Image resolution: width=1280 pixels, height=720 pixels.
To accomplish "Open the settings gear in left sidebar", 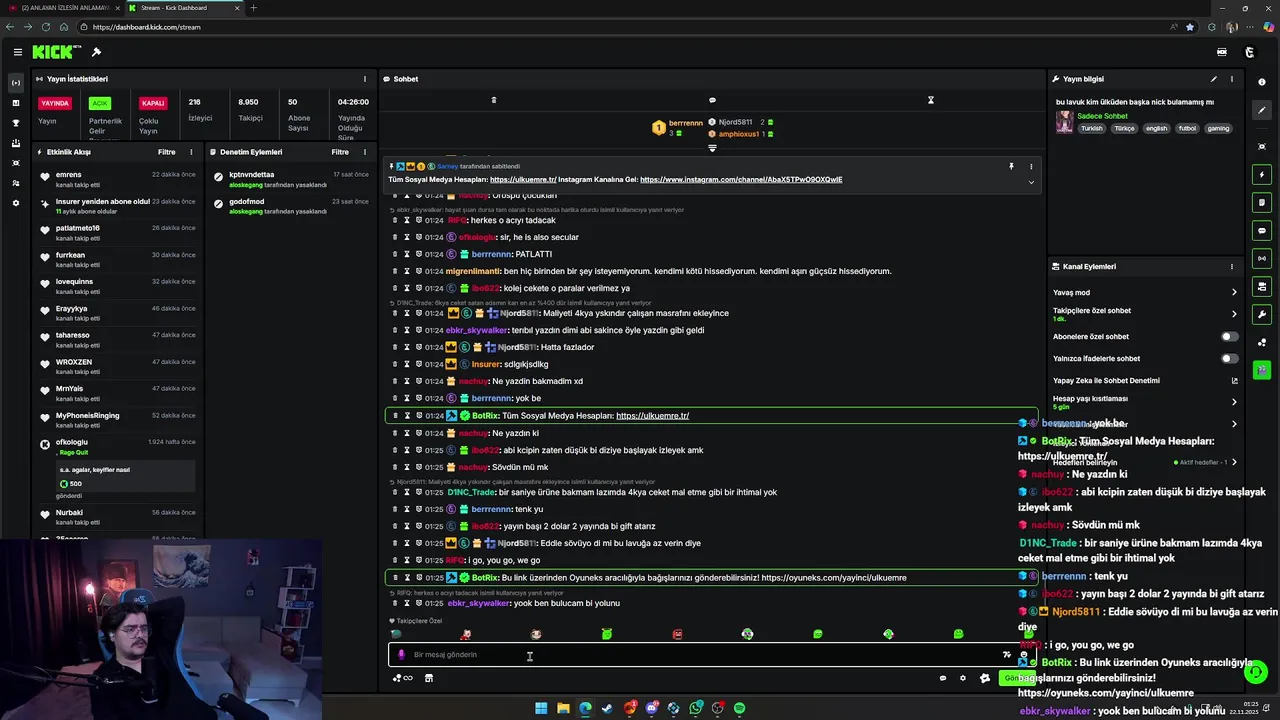I will (x=15, y=203).
